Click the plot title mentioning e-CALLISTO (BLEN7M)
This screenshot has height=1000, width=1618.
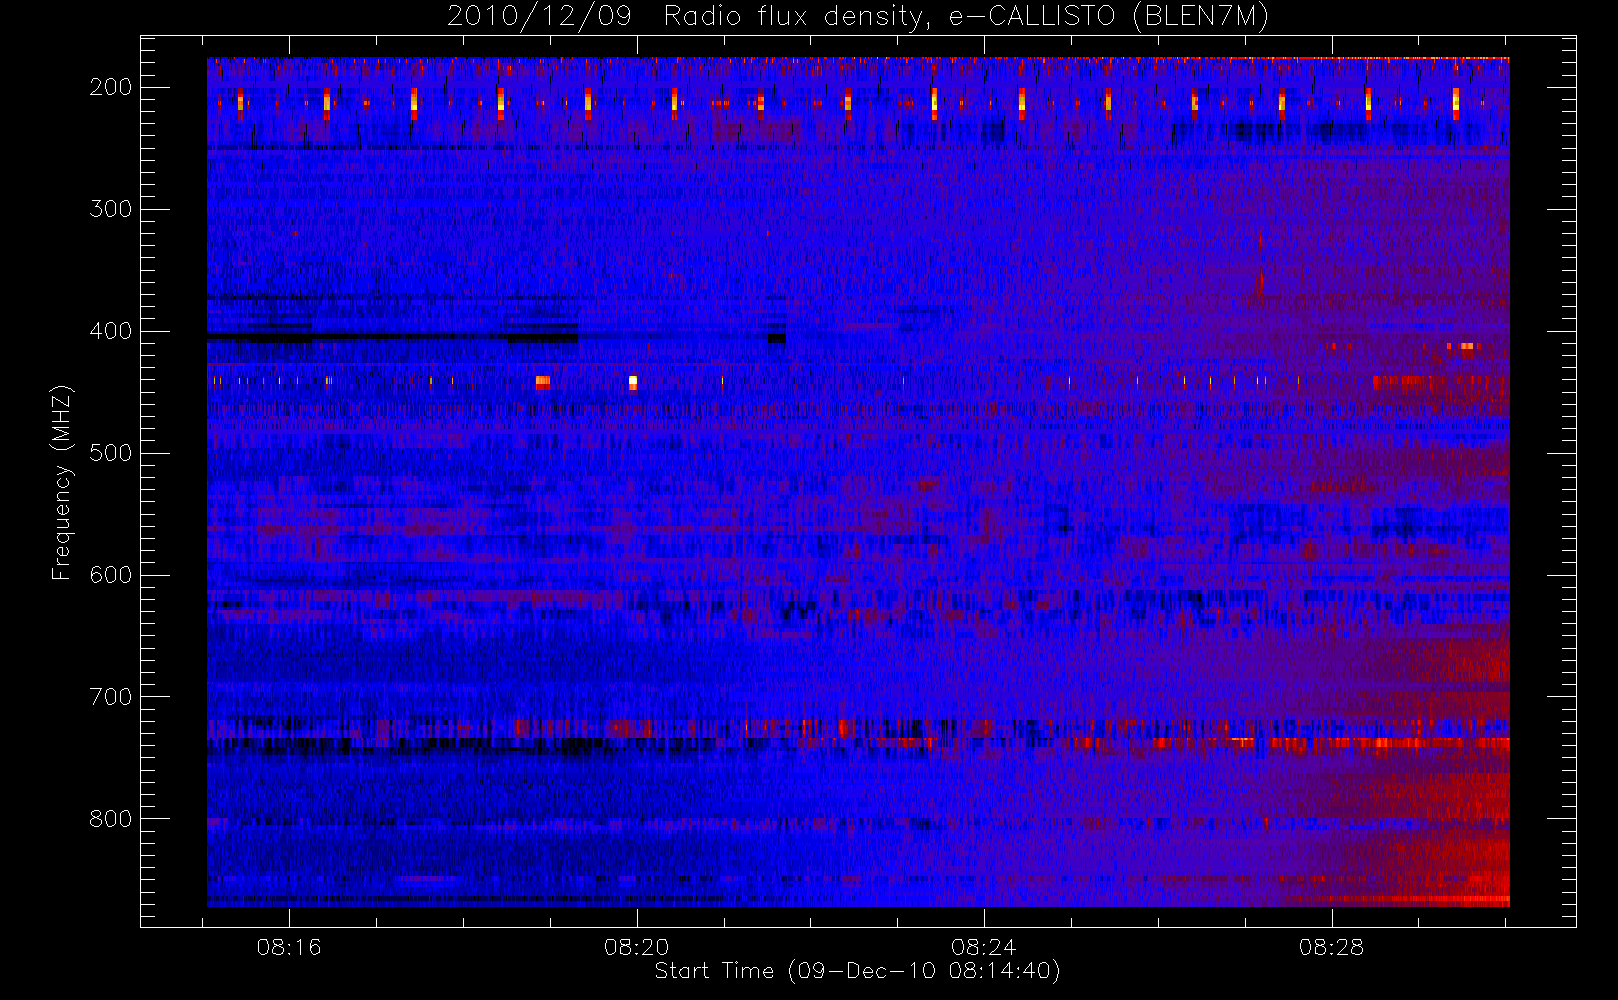coord(857,17)
